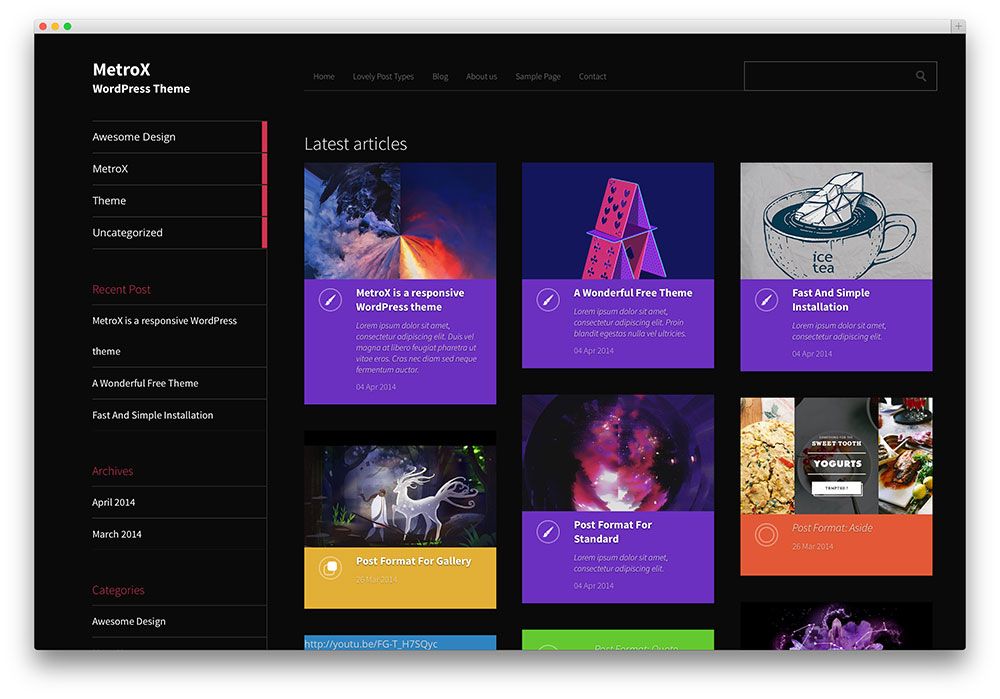The image size is (1000, 699).
Task: Open the Home menu item
Action: [323, 77]
